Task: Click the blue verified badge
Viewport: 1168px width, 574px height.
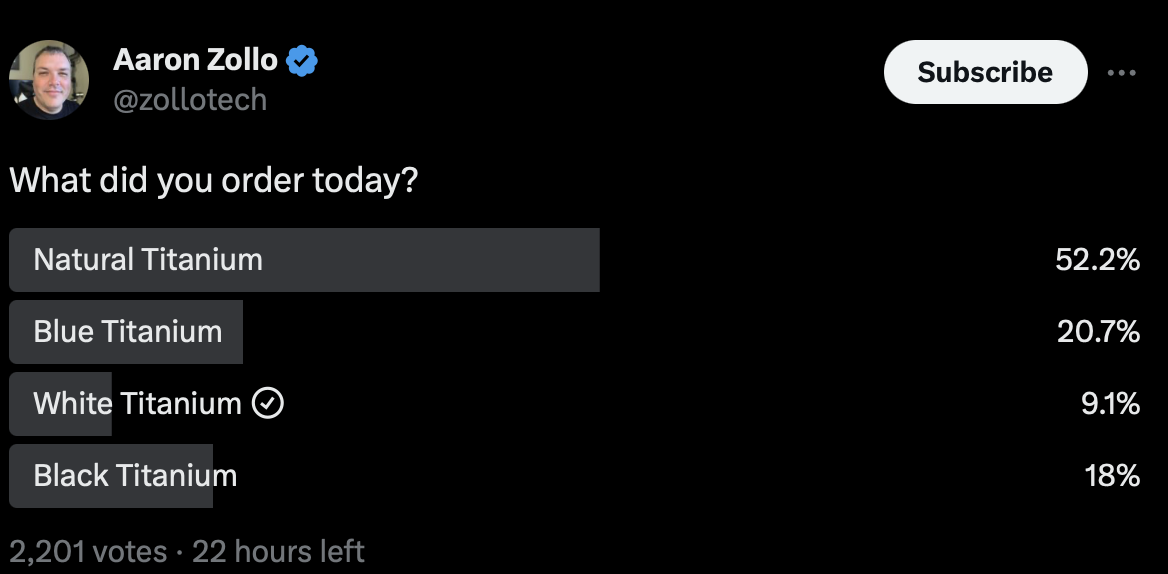Action: point(302,61)
